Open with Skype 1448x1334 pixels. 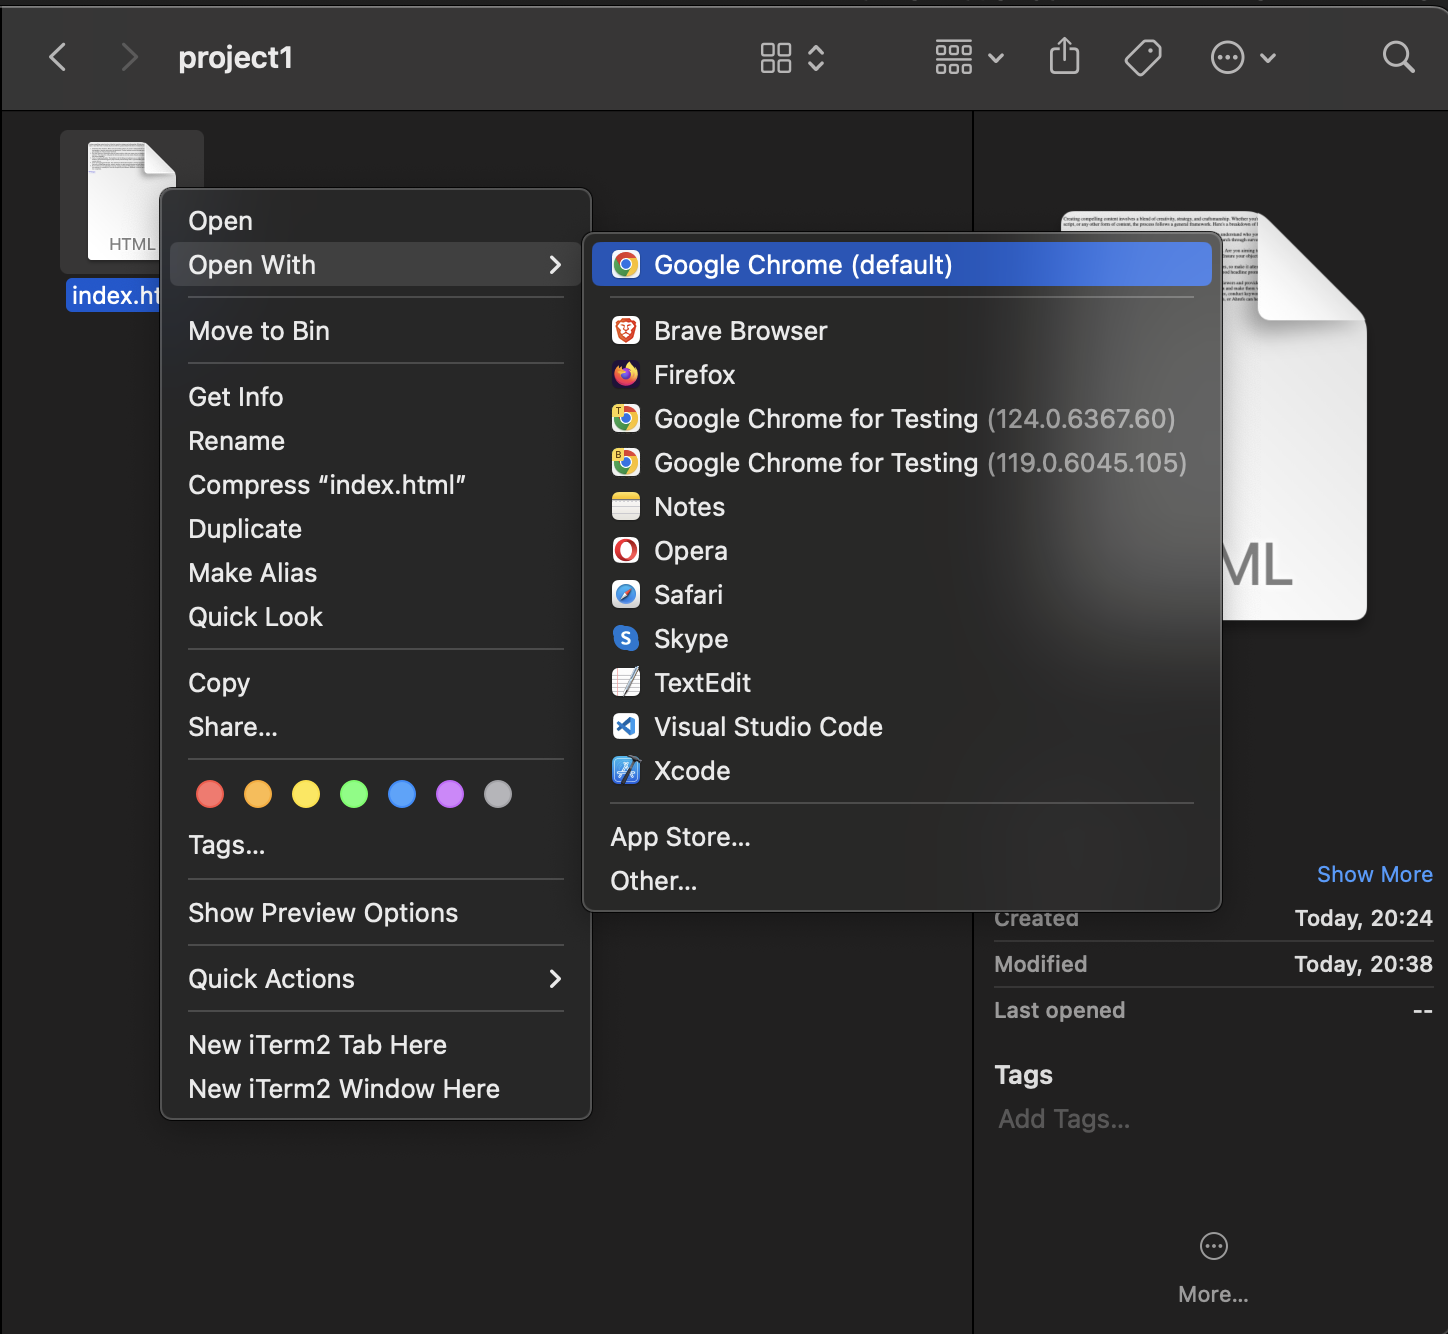pyautogui.click(x=902, y=639)
